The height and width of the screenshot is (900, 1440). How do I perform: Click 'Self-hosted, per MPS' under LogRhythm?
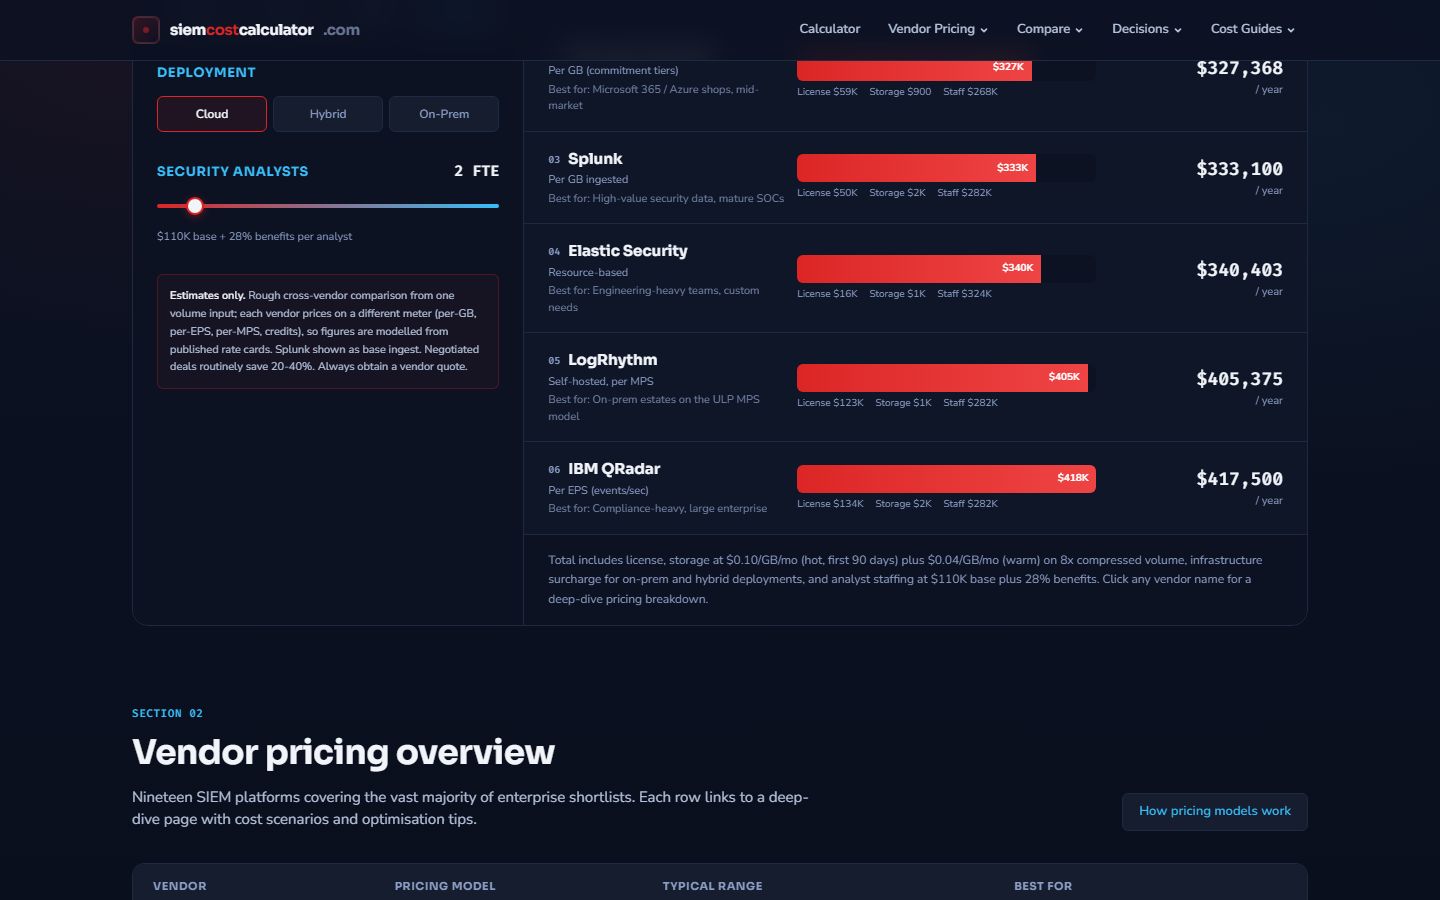601,381
